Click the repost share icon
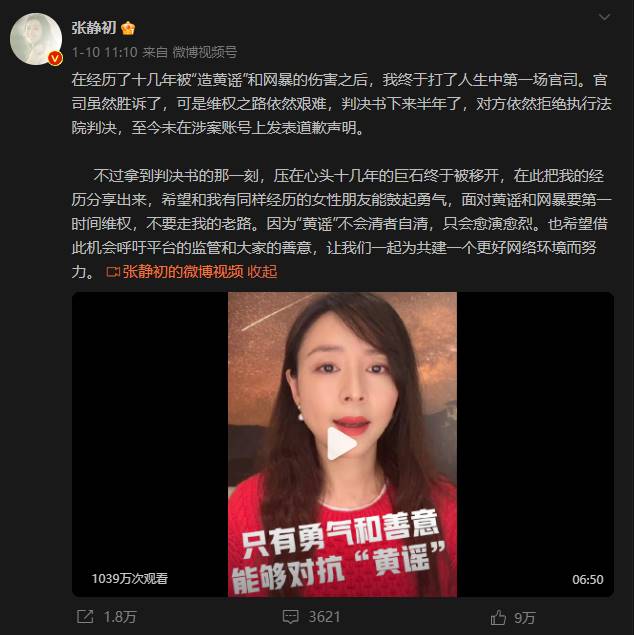Viewport: 634px width, 635px height. (85, 617)
